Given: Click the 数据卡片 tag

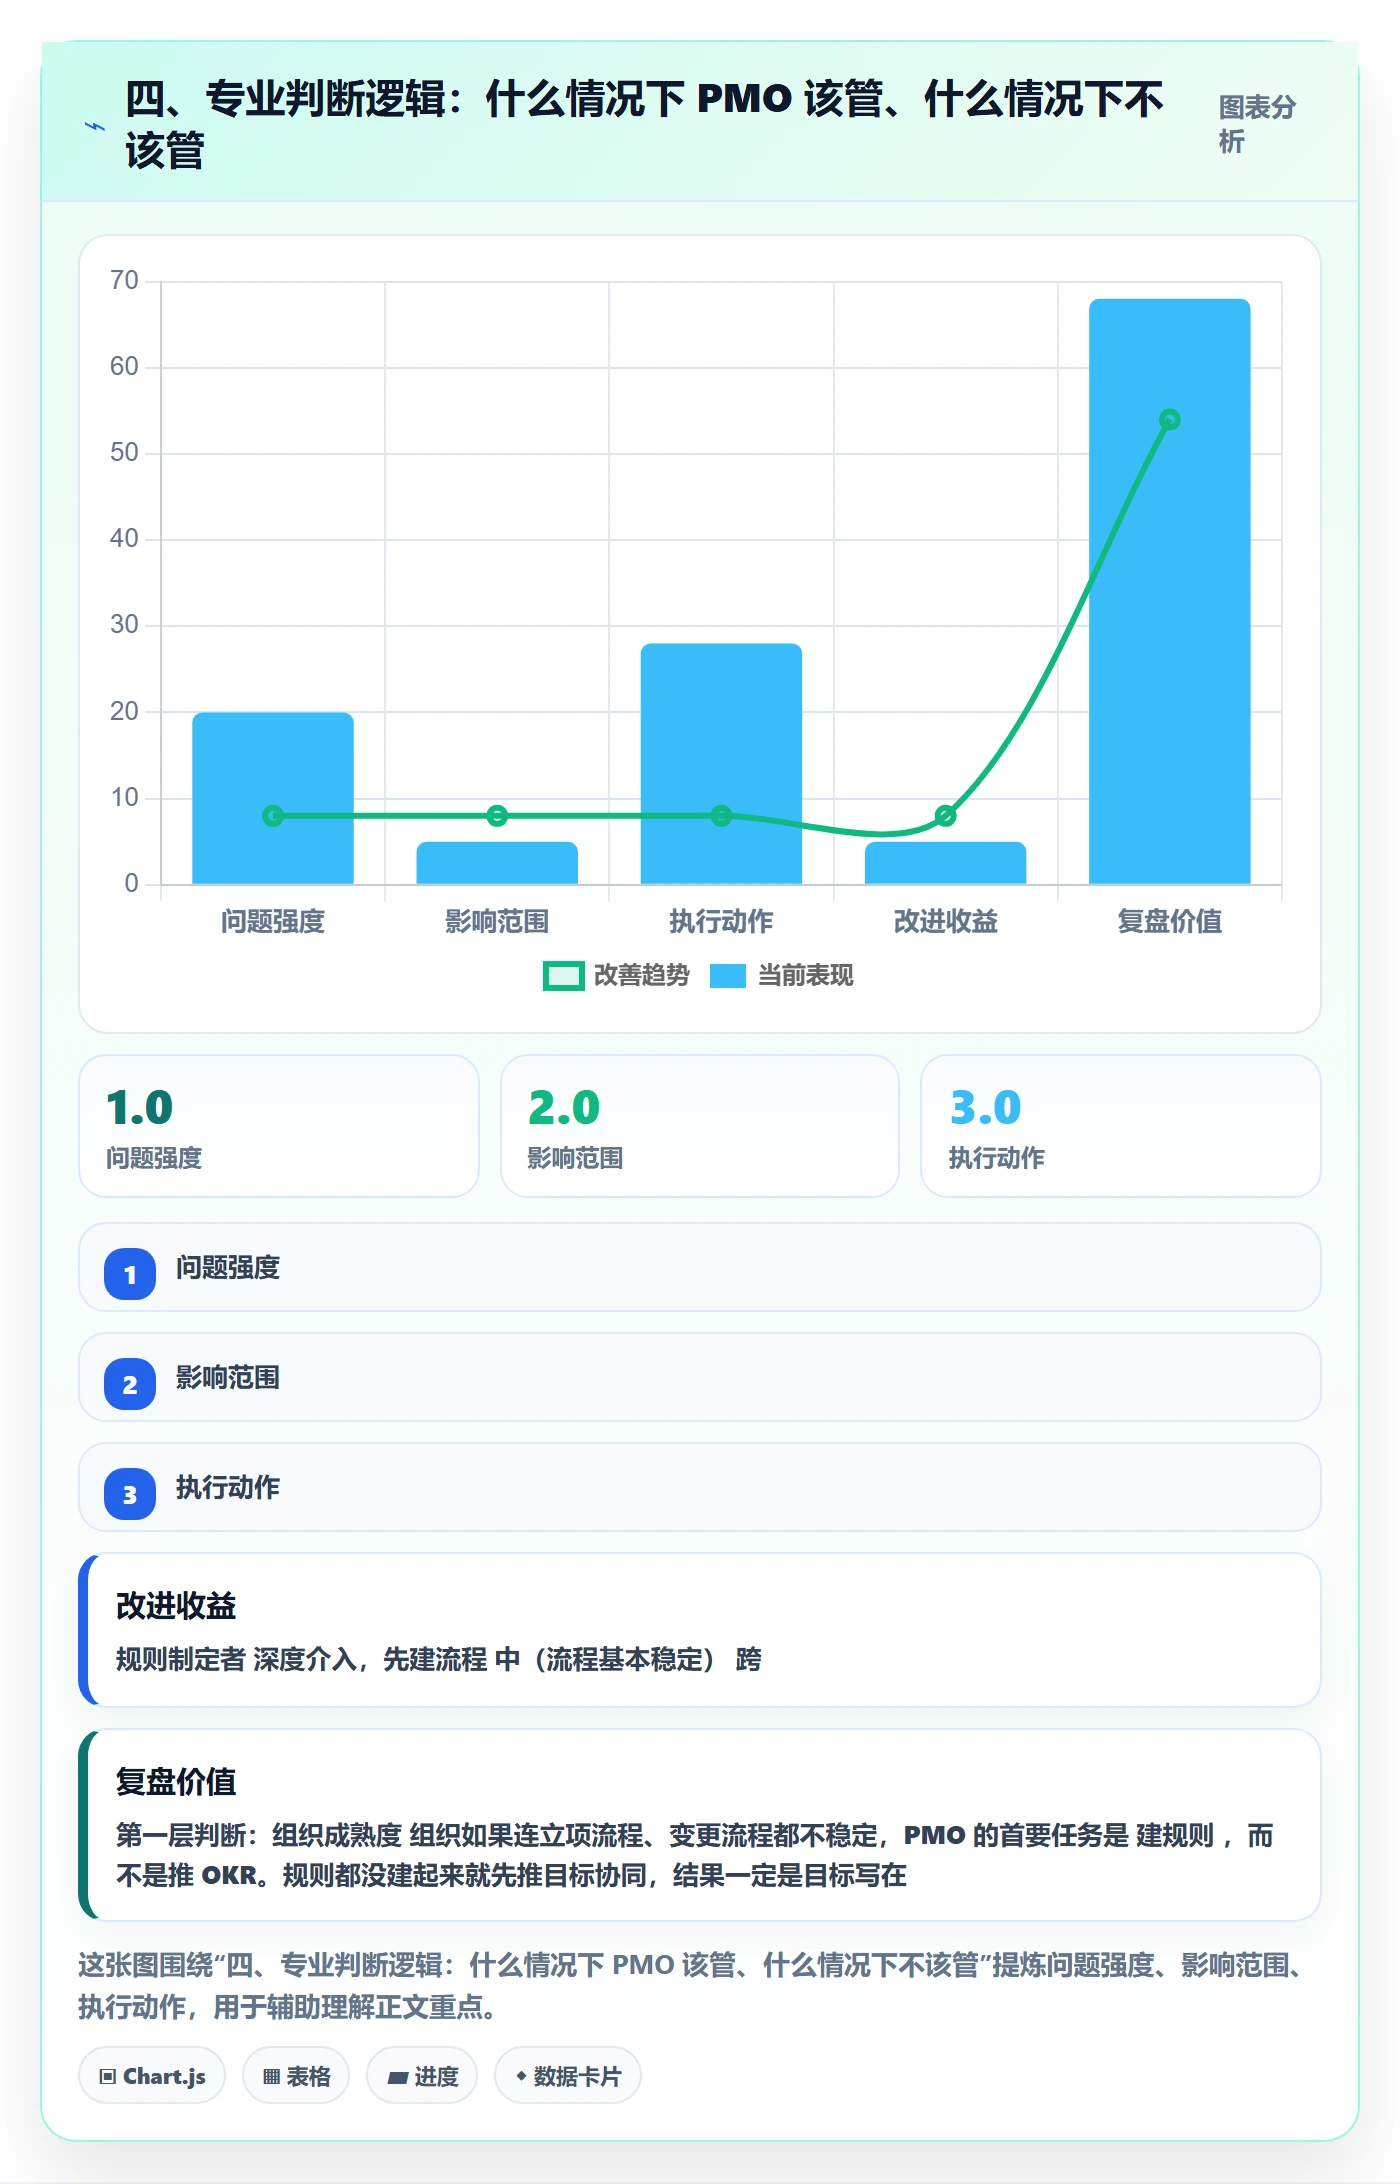Looking at the screenshot, I should (568, 2077).
